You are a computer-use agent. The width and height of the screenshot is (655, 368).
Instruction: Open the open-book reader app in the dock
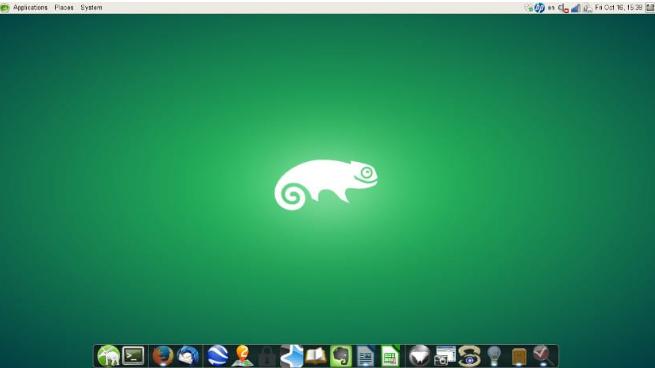pos(316,356)
